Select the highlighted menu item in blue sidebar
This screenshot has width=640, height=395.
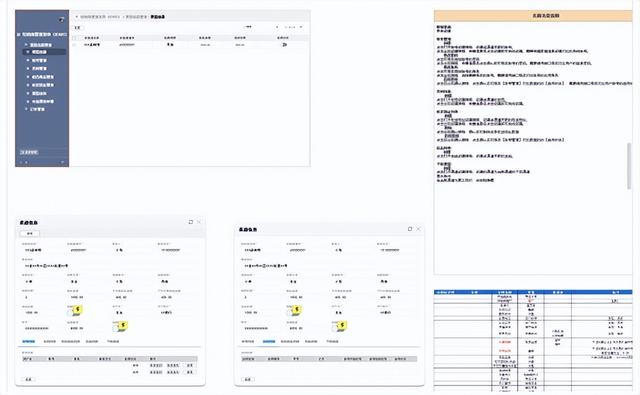[x=44, y=52]
